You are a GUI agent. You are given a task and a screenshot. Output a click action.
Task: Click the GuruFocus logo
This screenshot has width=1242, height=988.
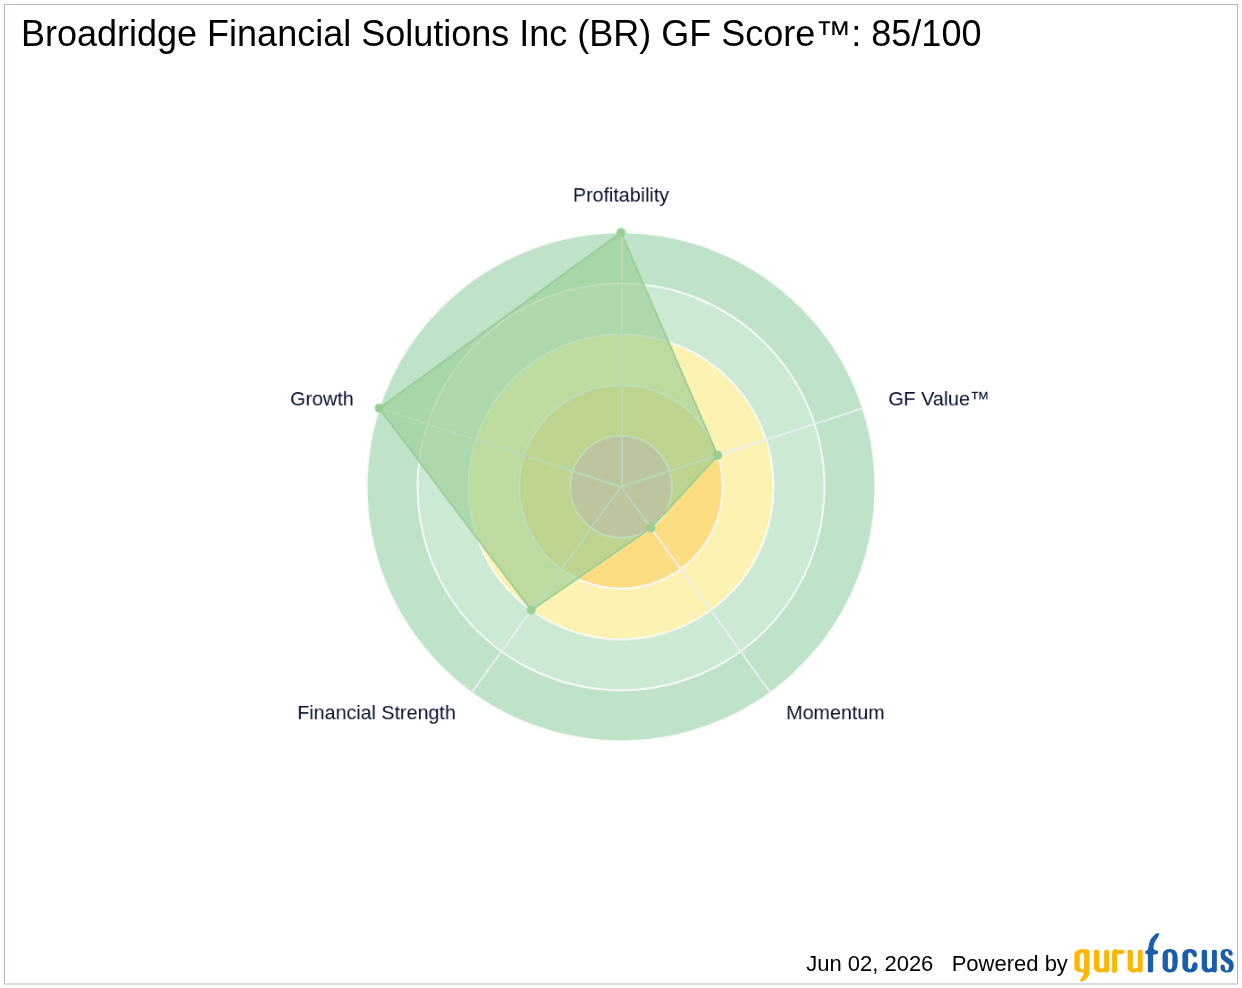(1154, 958)
